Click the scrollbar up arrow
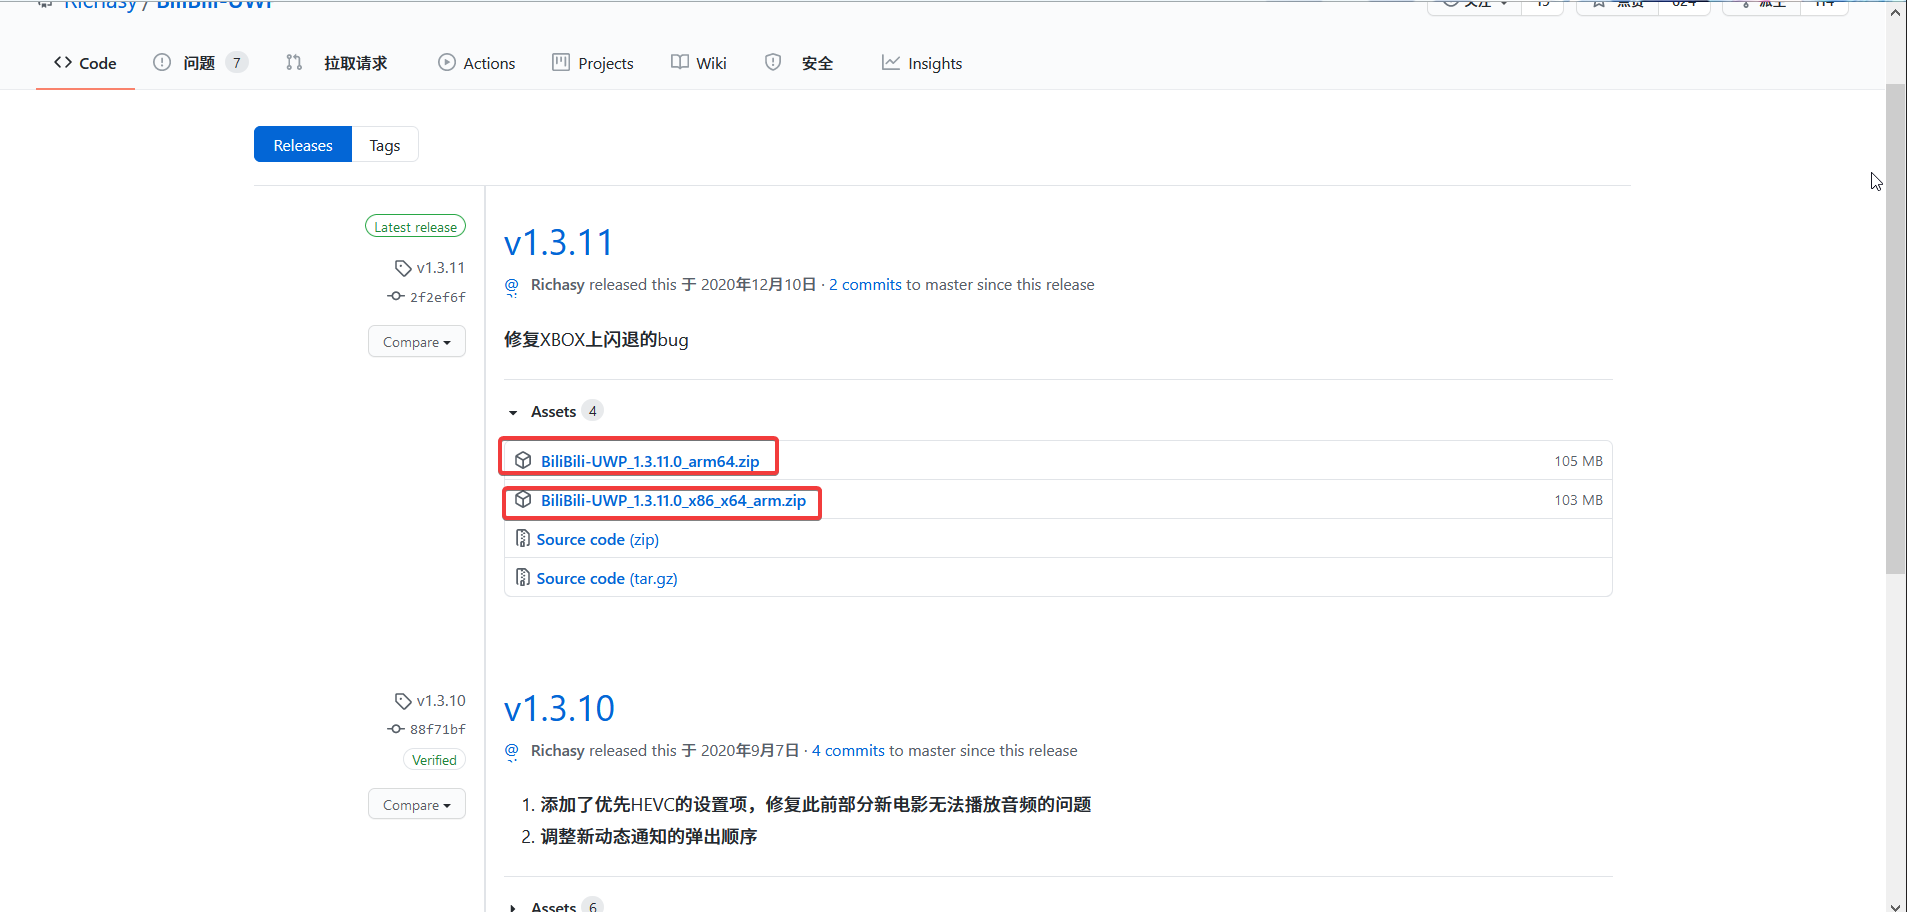 pyautogui.click(x=1896, y=12)
